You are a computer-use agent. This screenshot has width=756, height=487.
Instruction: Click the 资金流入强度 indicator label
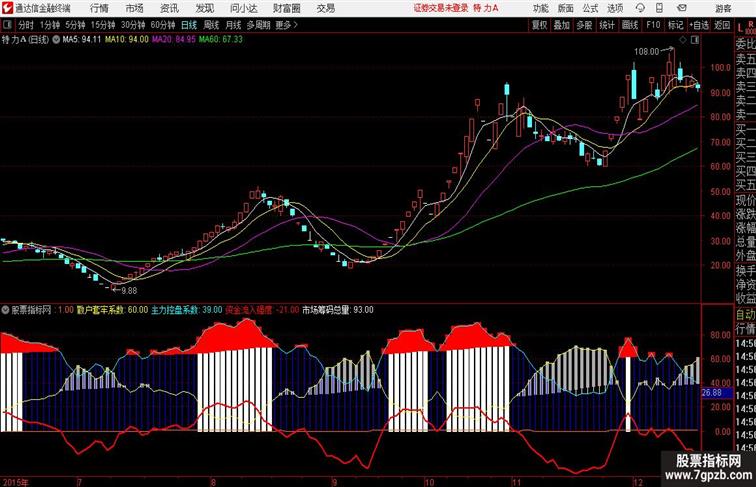[262, 310]
